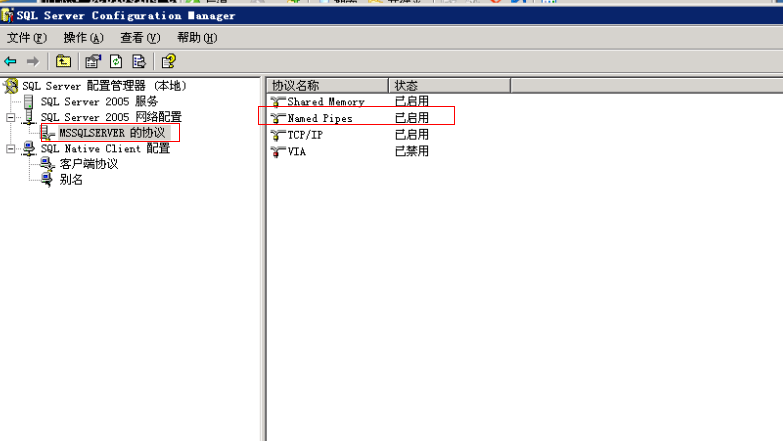Click the Shared Memory protocol icon
The image size is (783, 441).
tap(278, 101)
